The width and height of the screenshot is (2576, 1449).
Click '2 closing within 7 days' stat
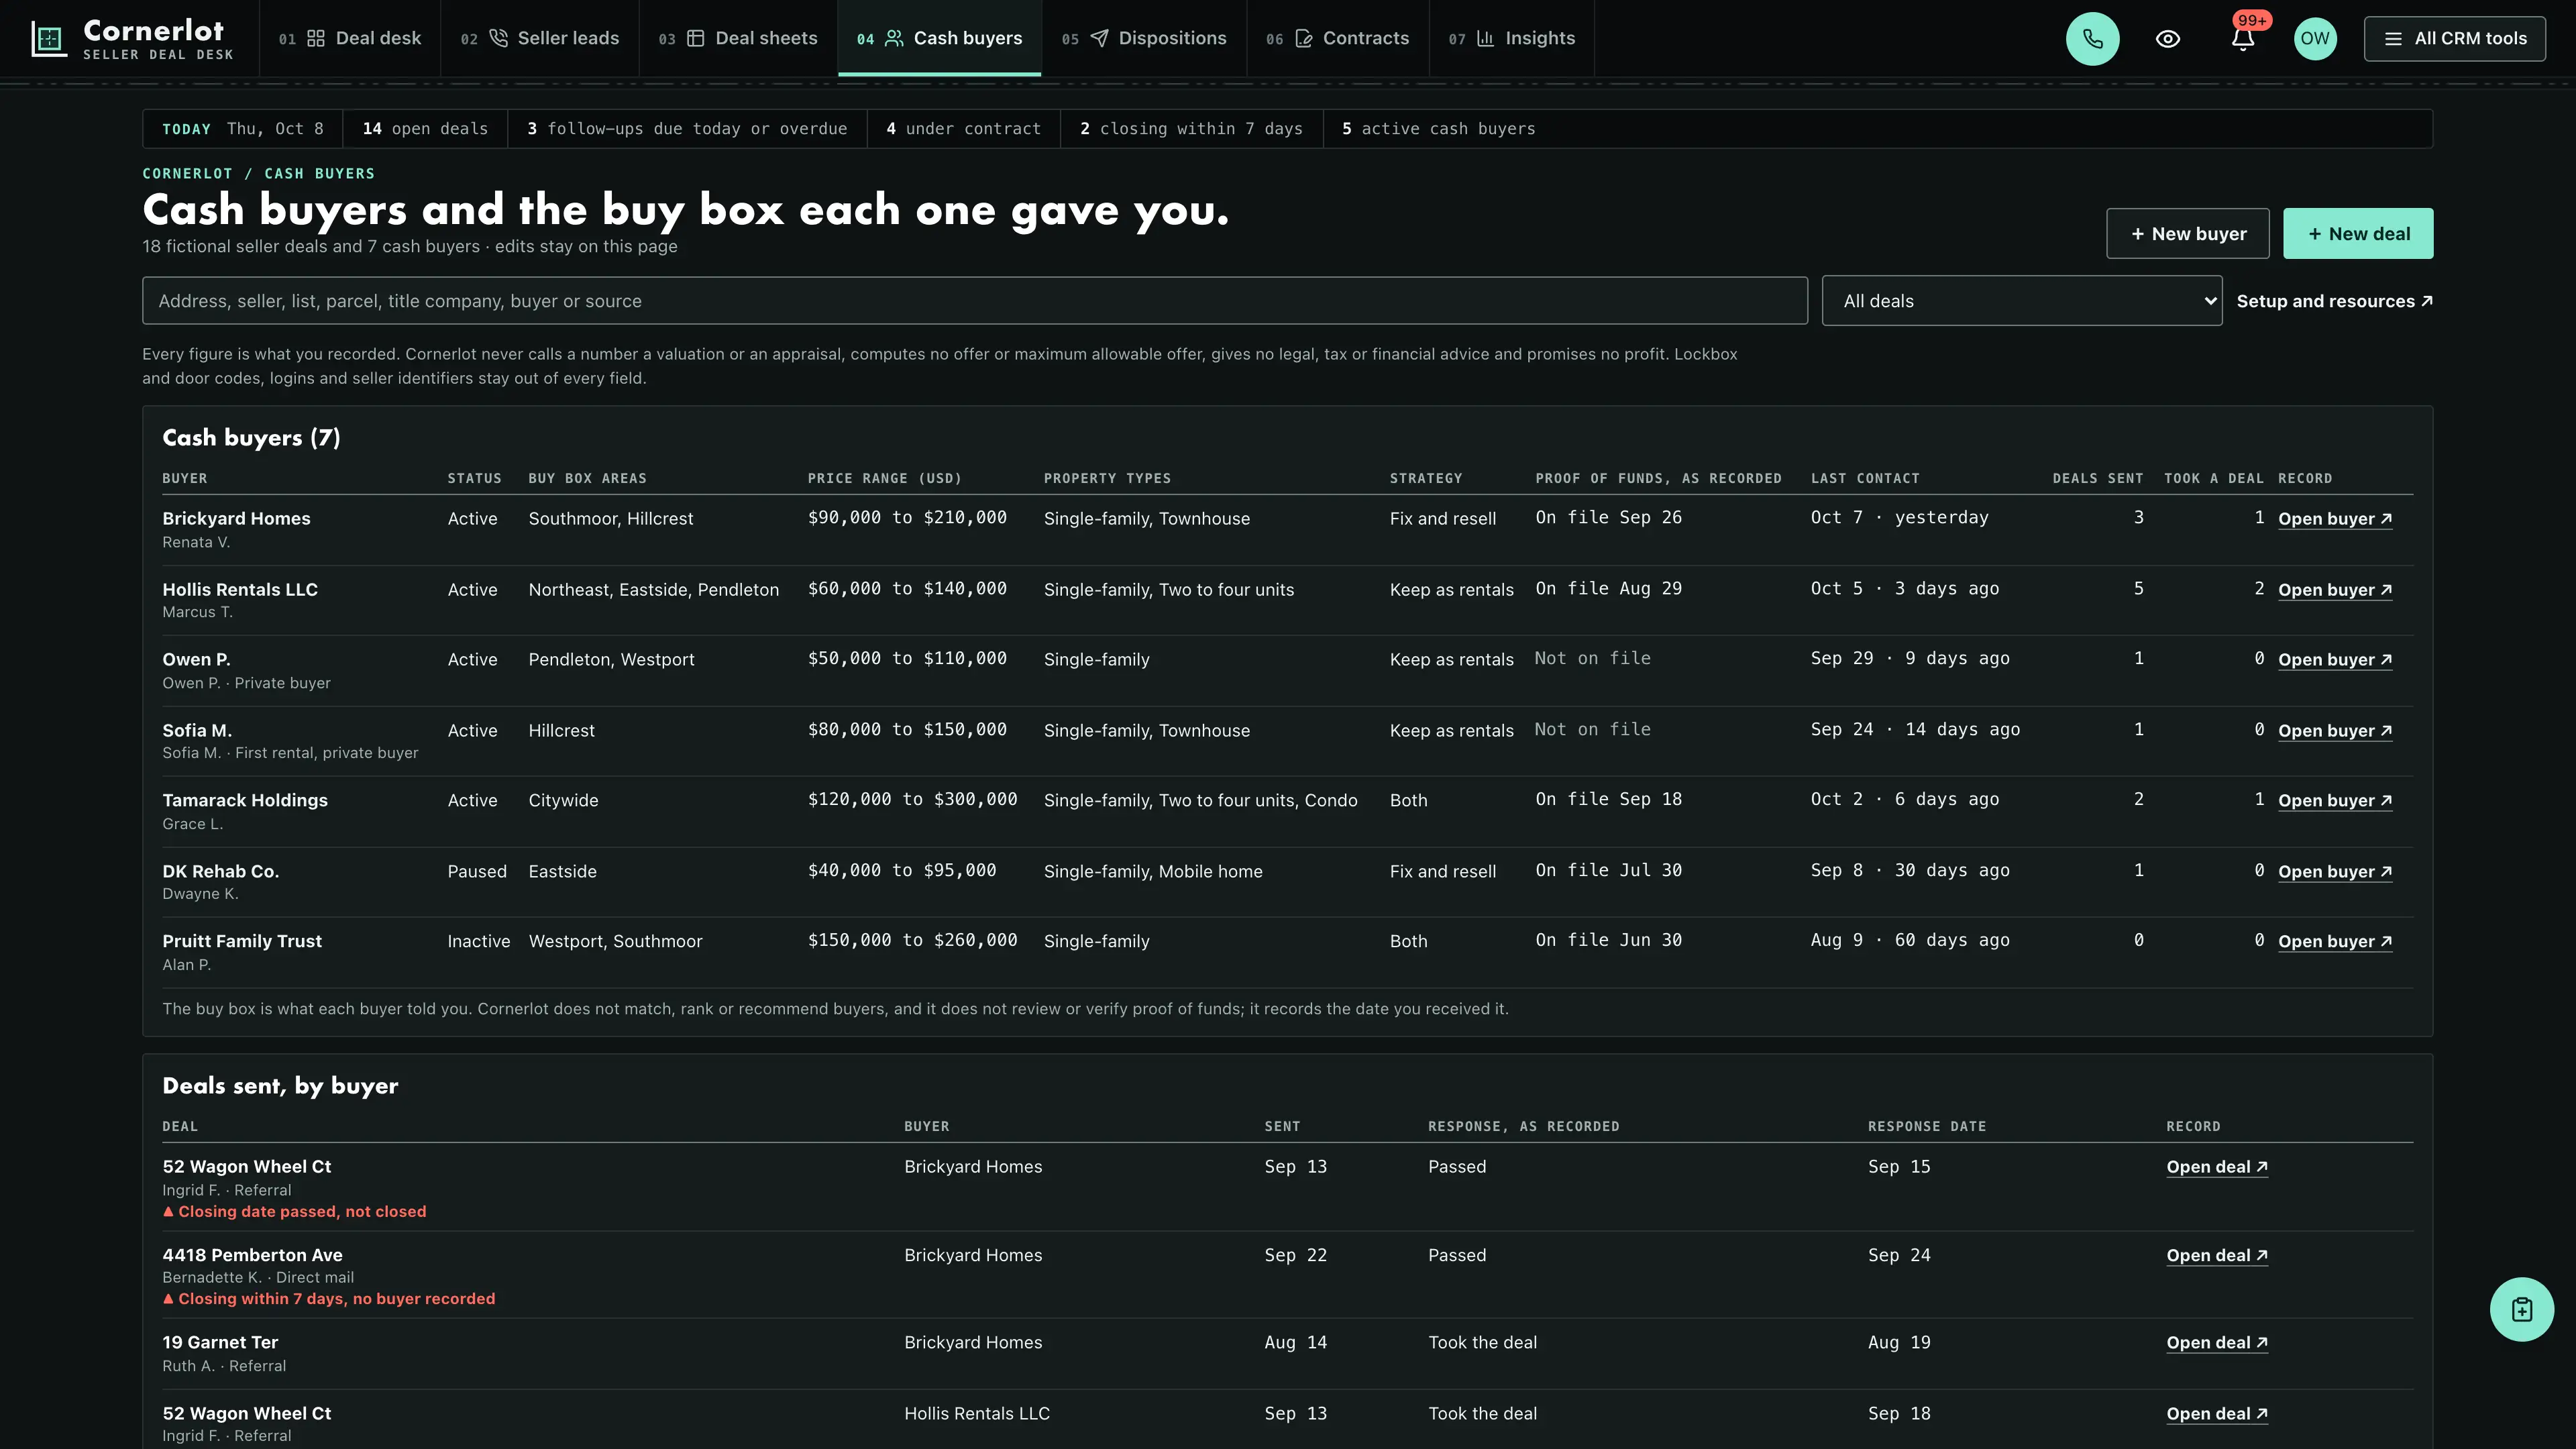pyautogui.click(x=1191, y=128)
